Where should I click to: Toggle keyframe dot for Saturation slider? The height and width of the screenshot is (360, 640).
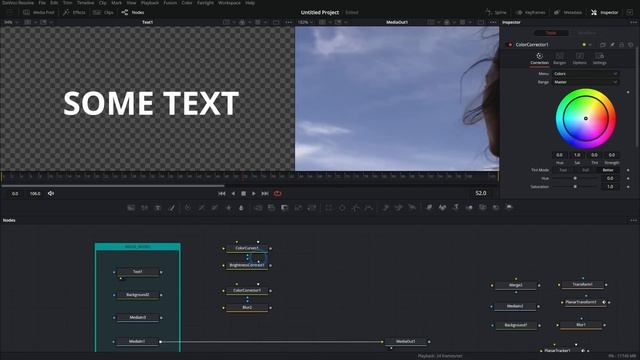628,187
